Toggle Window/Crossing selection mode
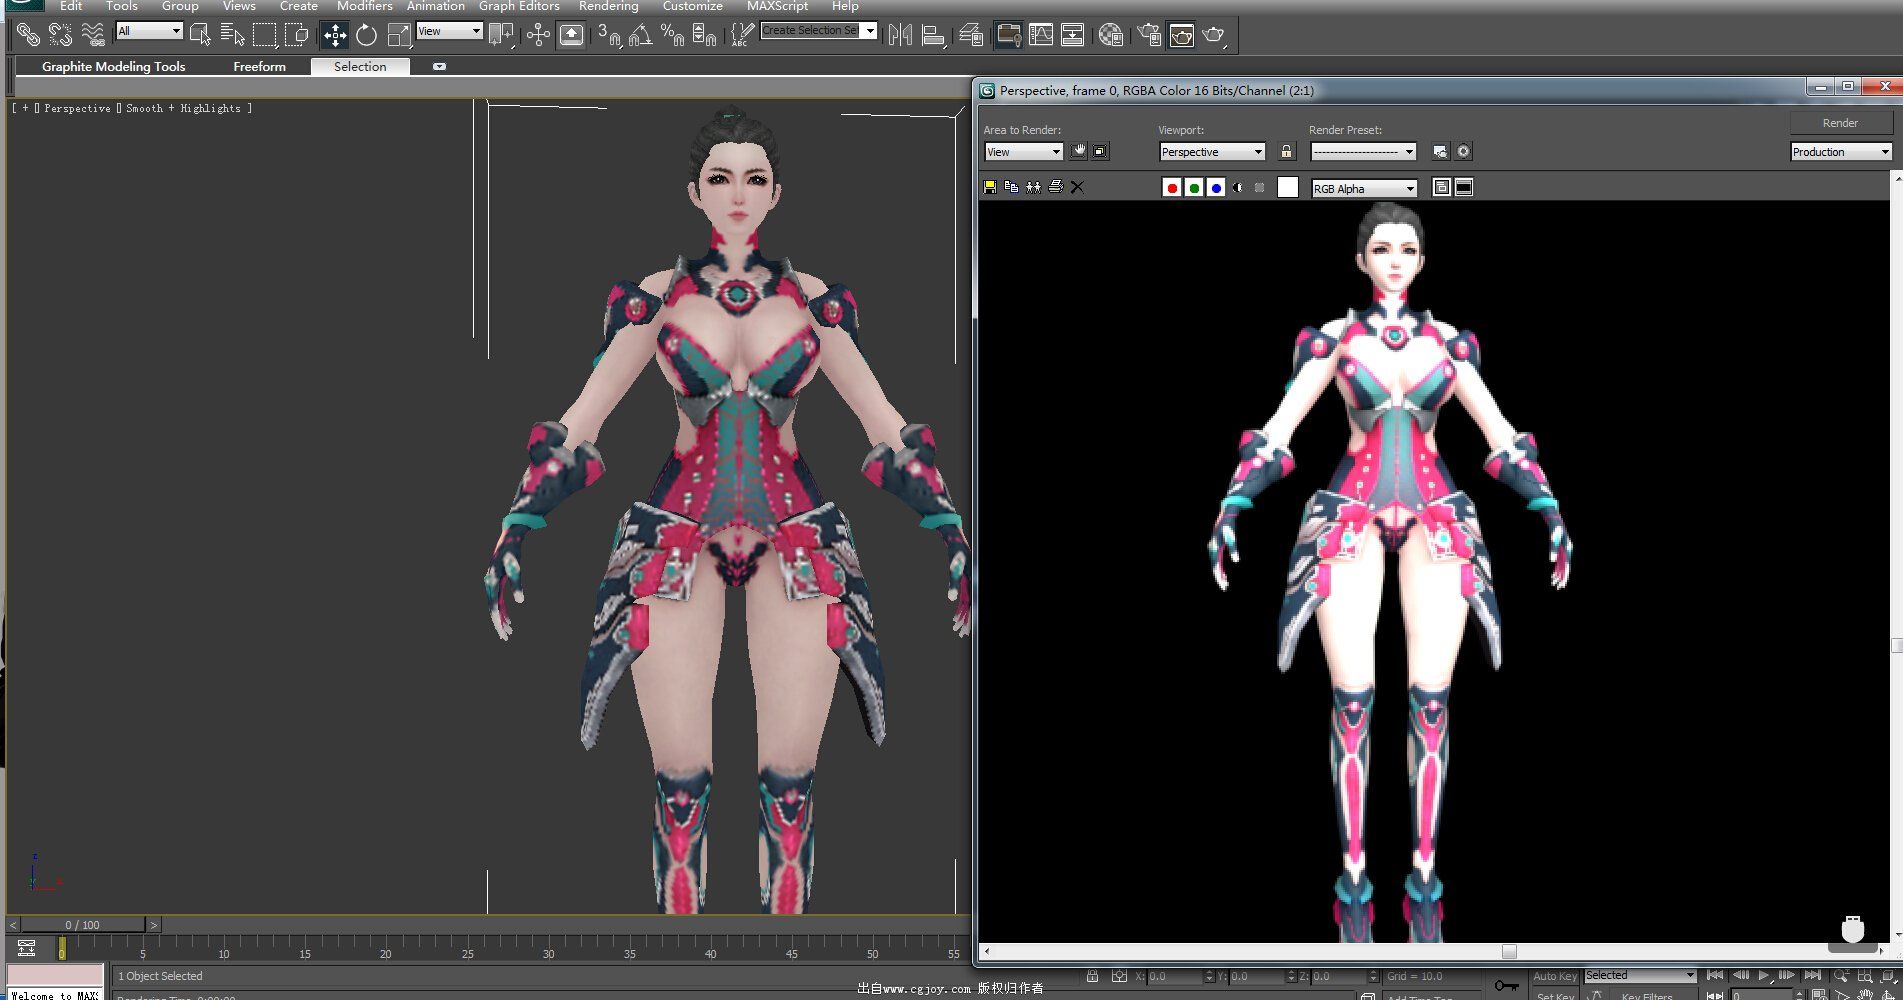 296,35
